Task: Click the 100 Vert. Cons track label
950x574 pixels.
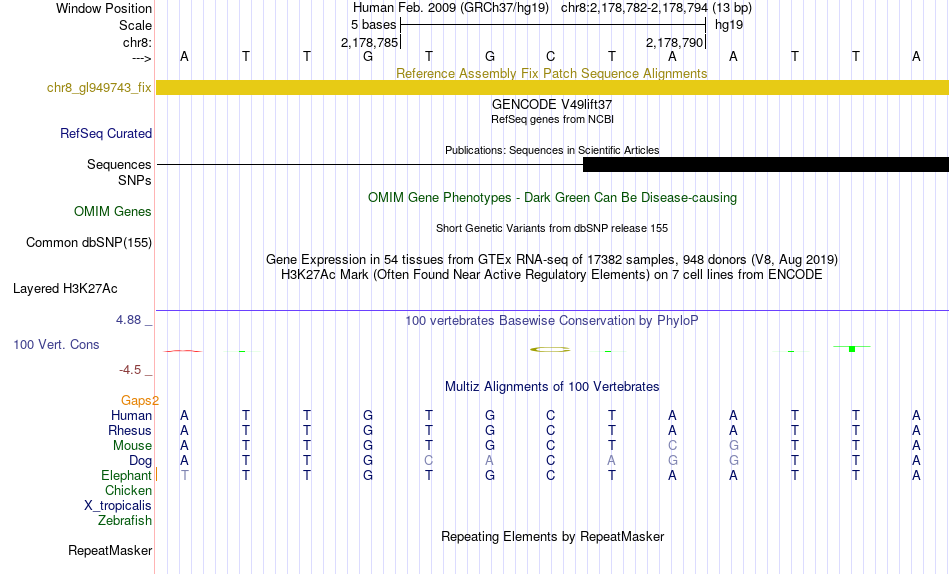Action: coord(56,344)
